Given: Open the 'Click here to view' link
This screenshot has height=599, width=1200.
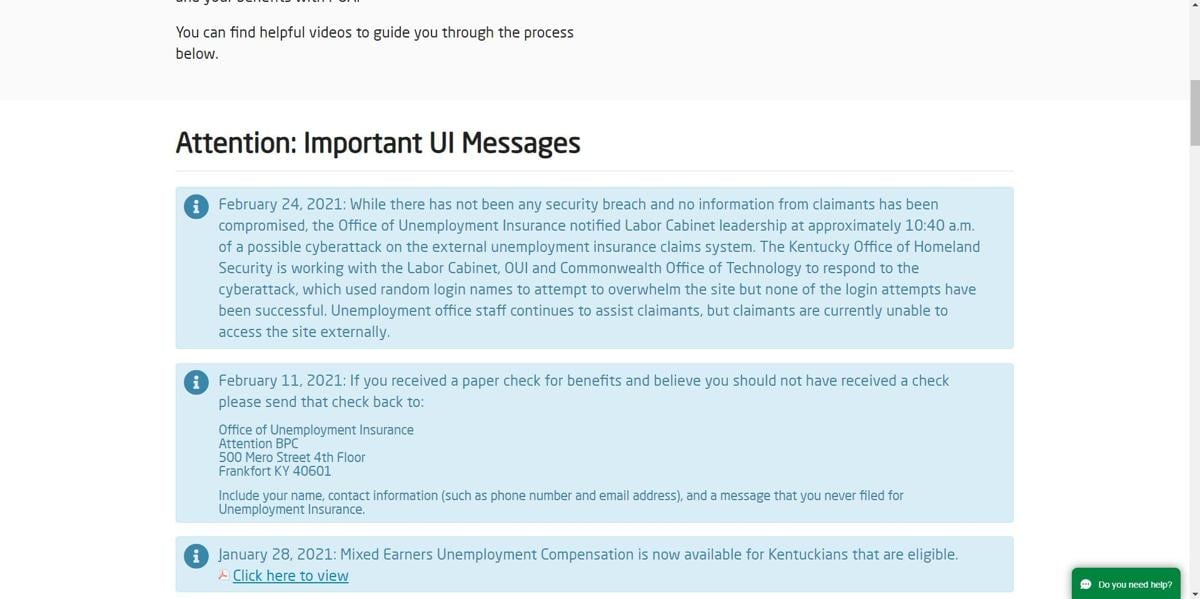Looking at the screenshot, I should [290, 576].
